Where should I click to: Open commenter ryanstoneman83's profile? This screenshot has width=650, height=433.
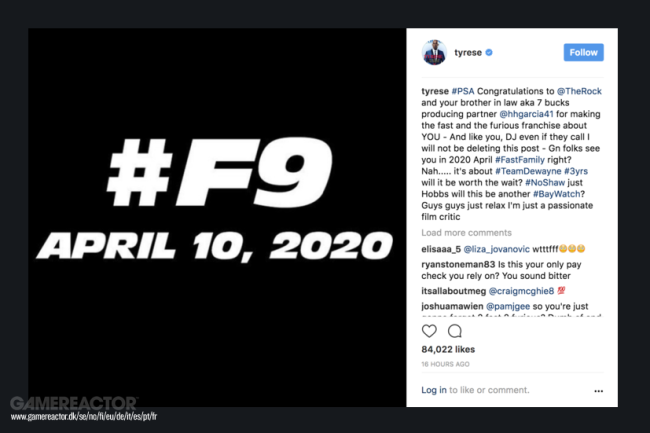458,264
